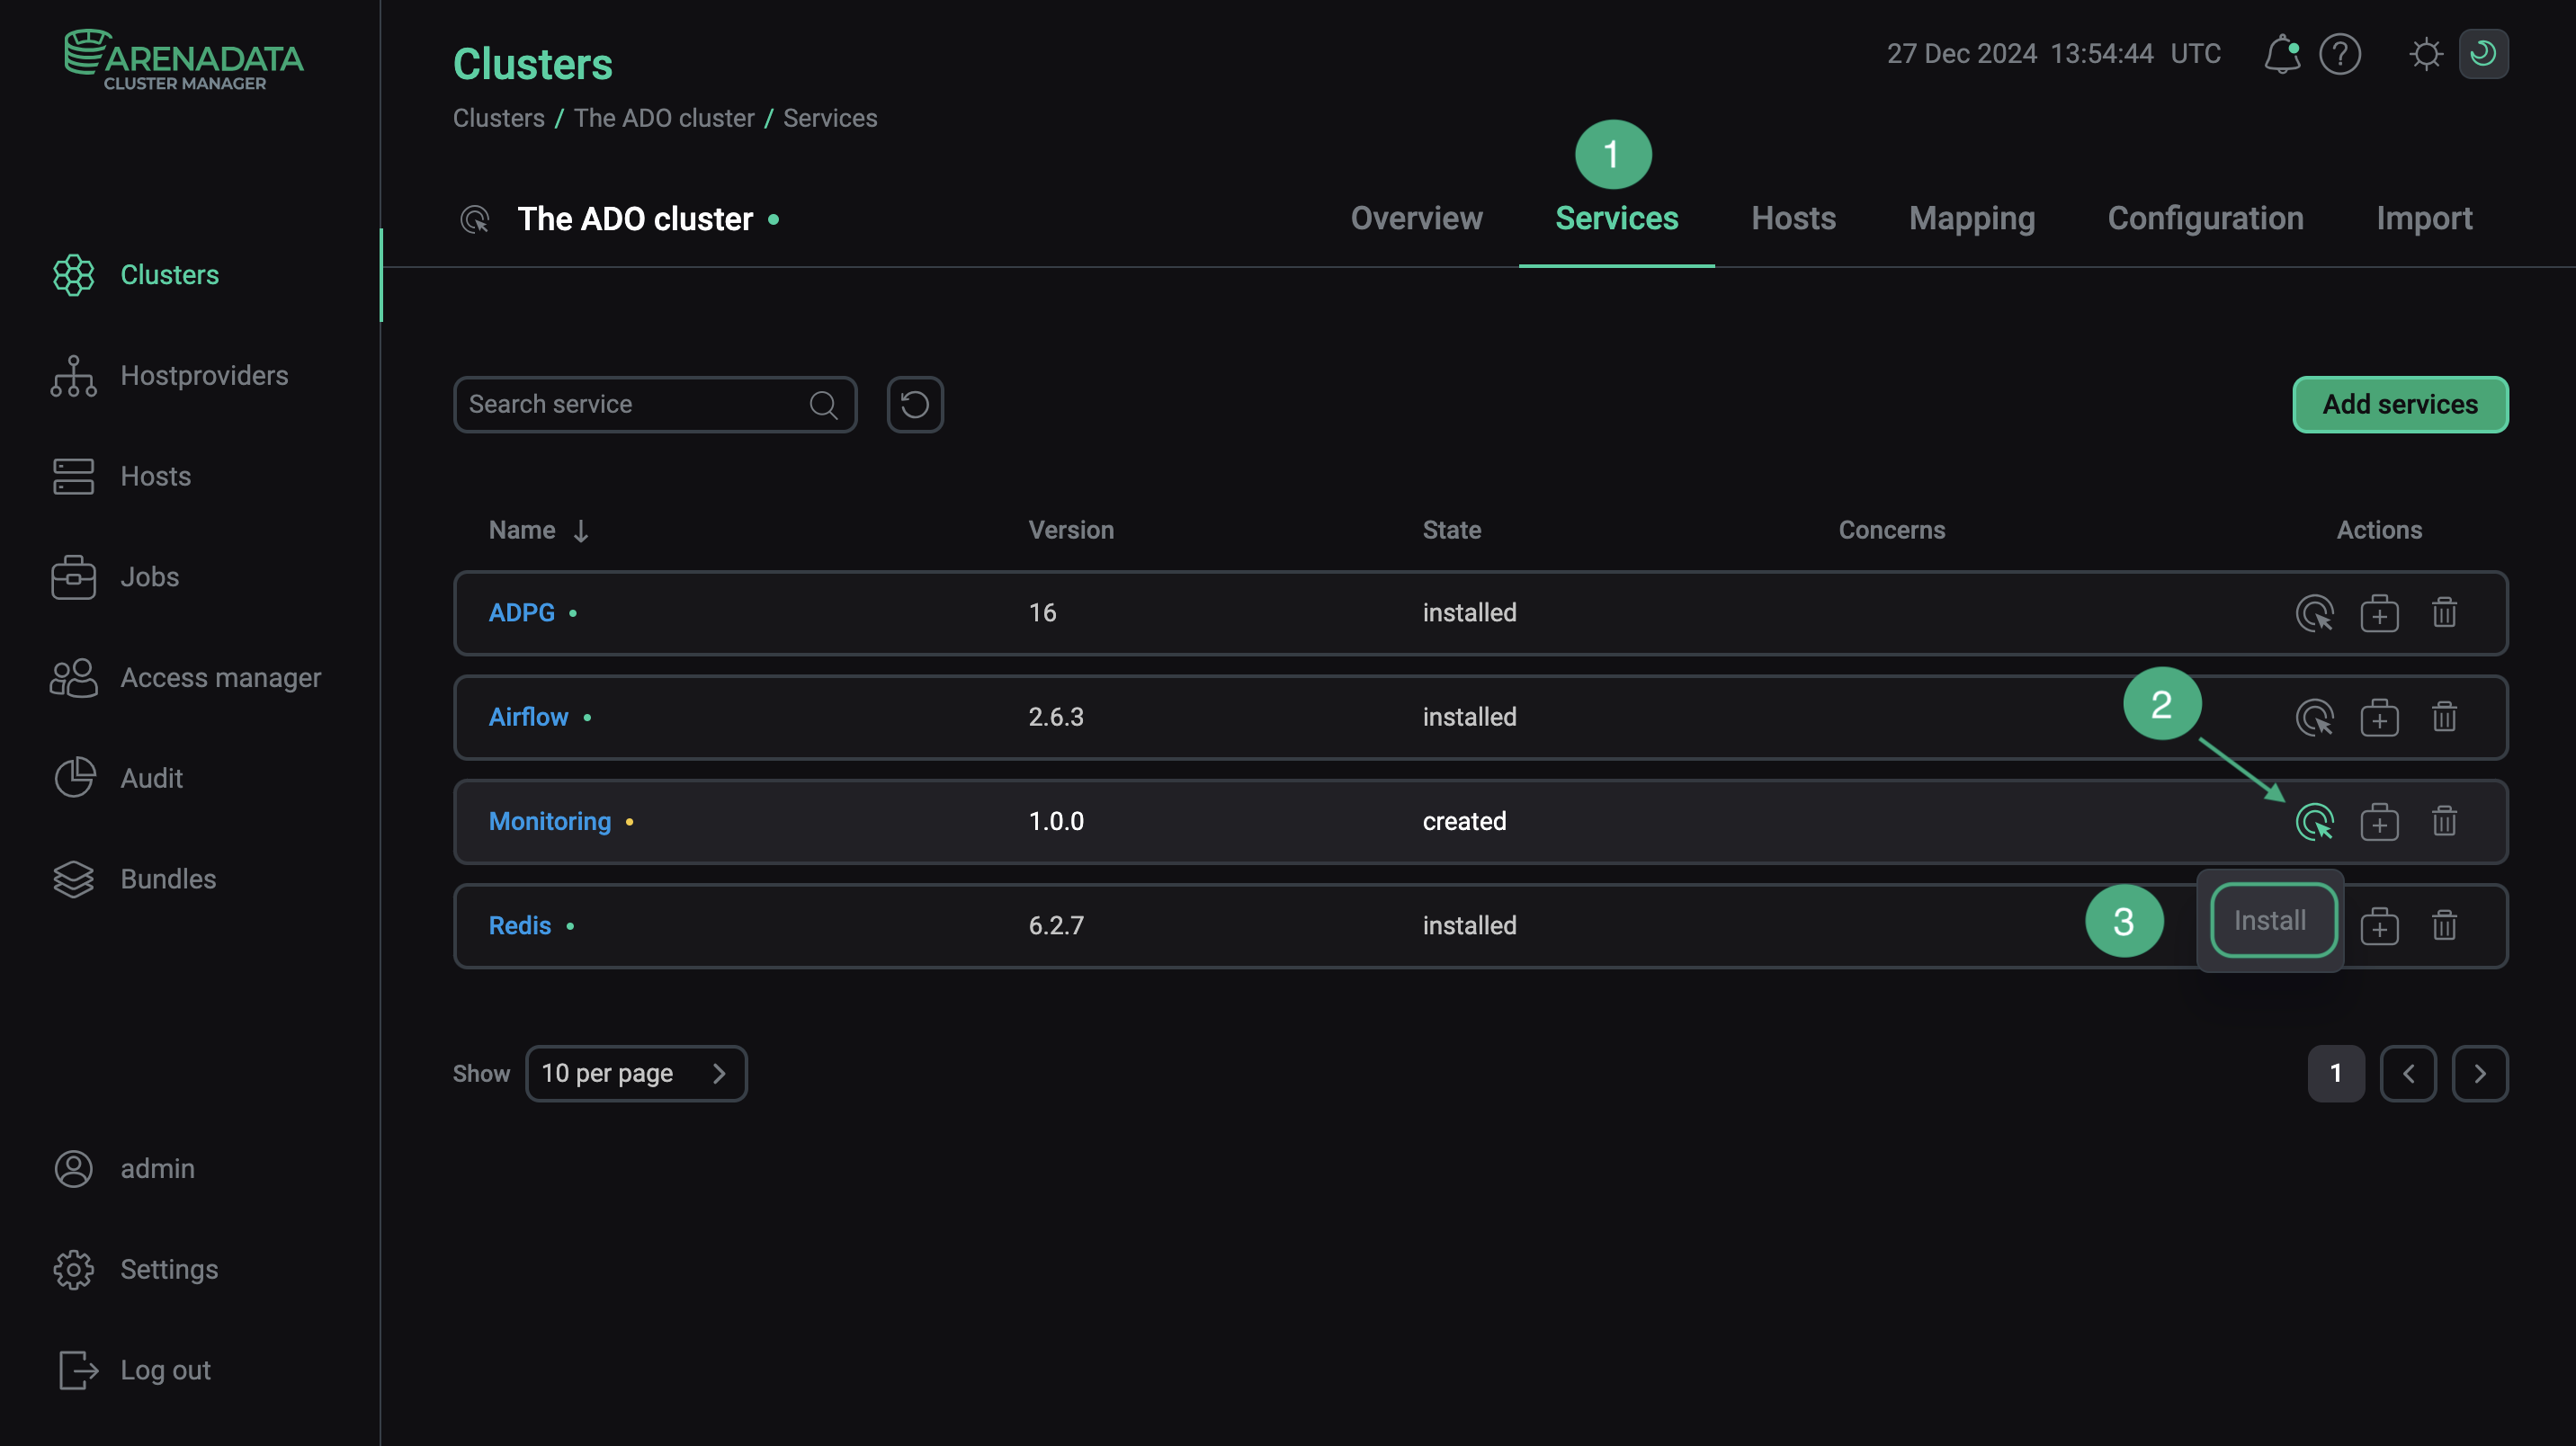Open notifications bell icon

(2281, 54)
